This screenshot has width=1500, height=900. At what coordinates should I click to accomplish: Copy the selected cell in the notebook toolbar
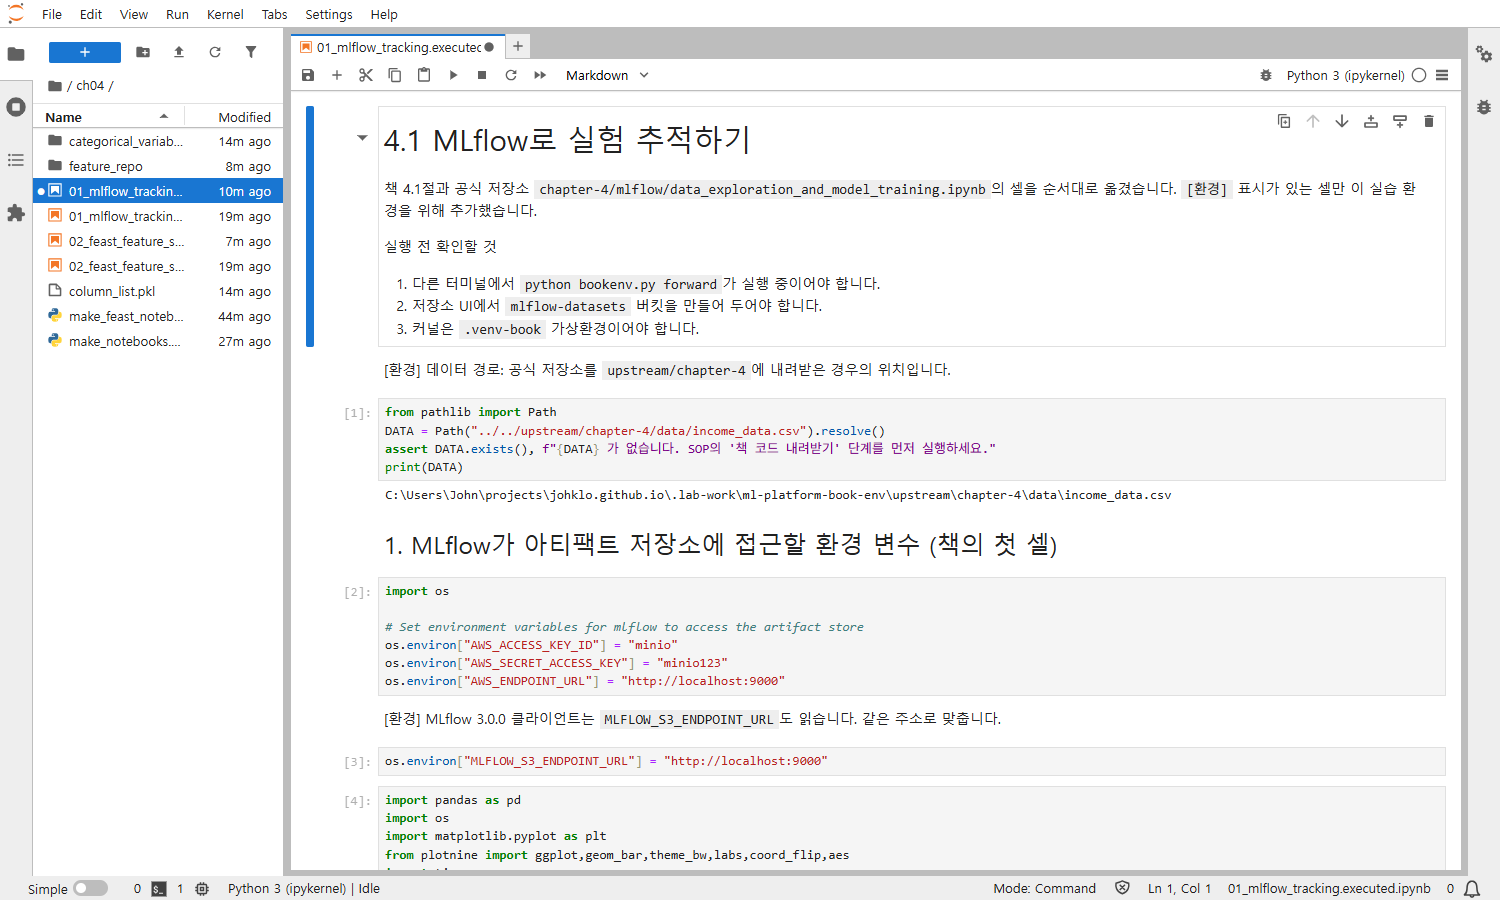coord(395,75)
